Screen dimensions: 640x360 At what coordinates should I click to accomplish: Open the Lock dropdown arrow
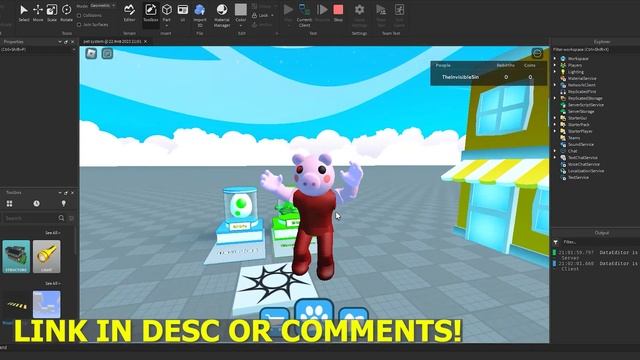point(272,16)
